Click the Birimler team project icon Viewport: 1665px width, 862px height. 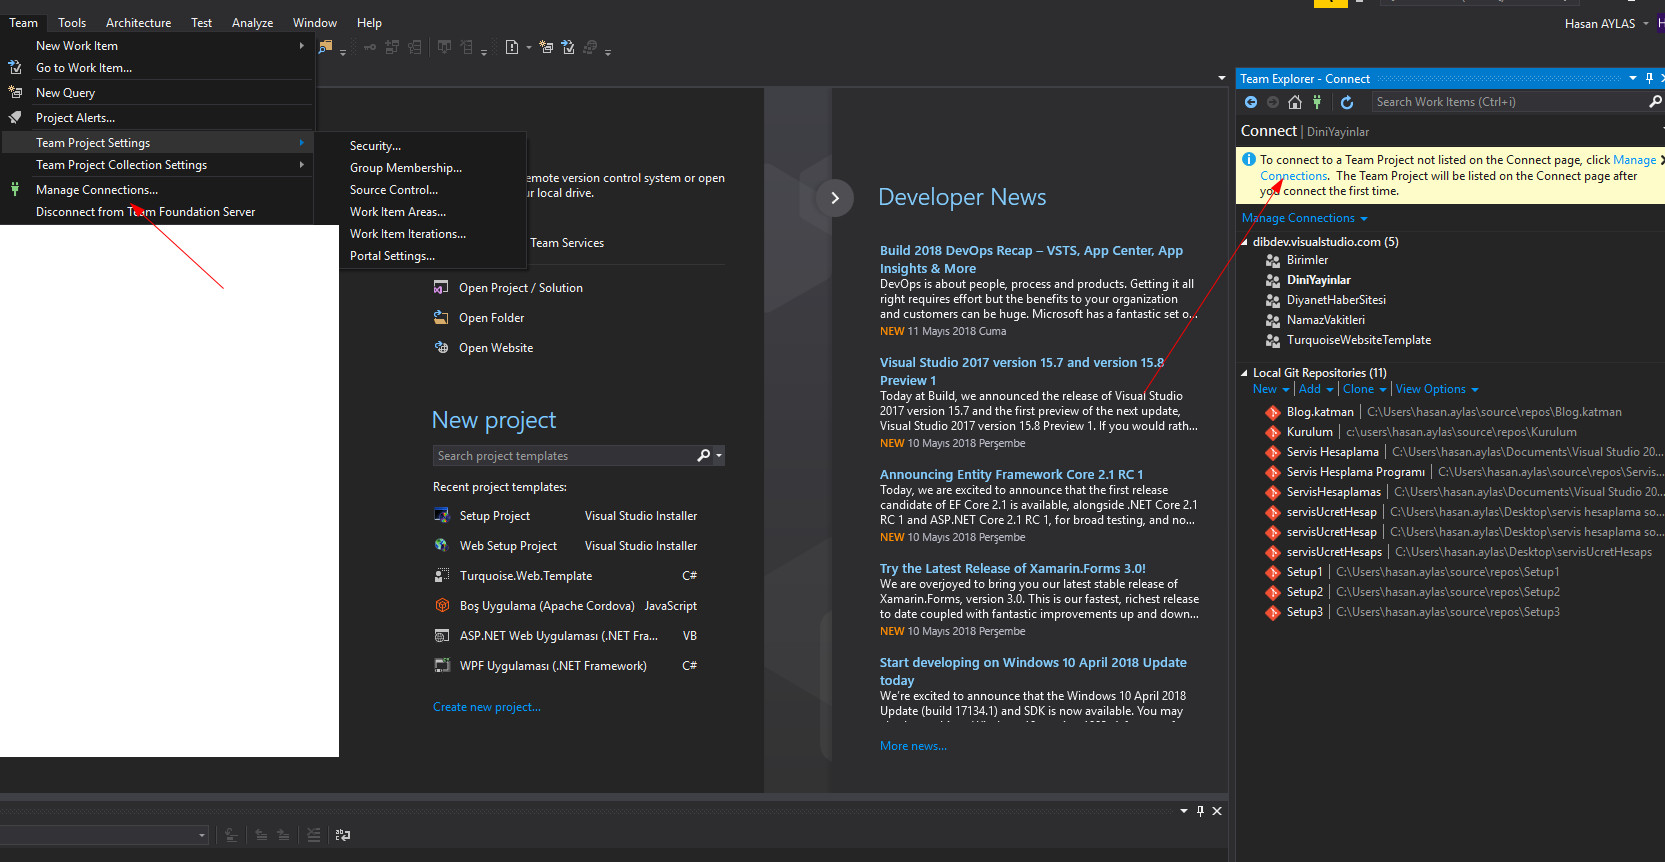coord(1273,260)
